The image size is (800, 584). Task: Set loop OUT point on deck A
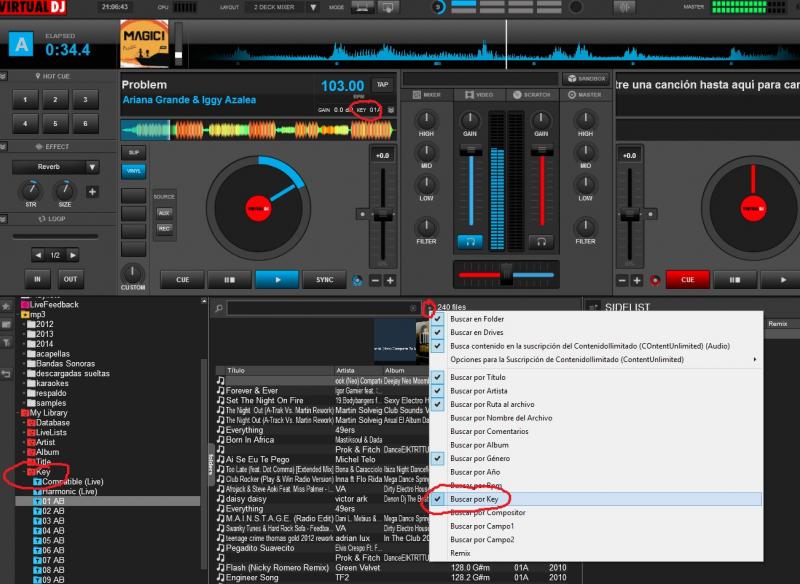pos(70,279)
